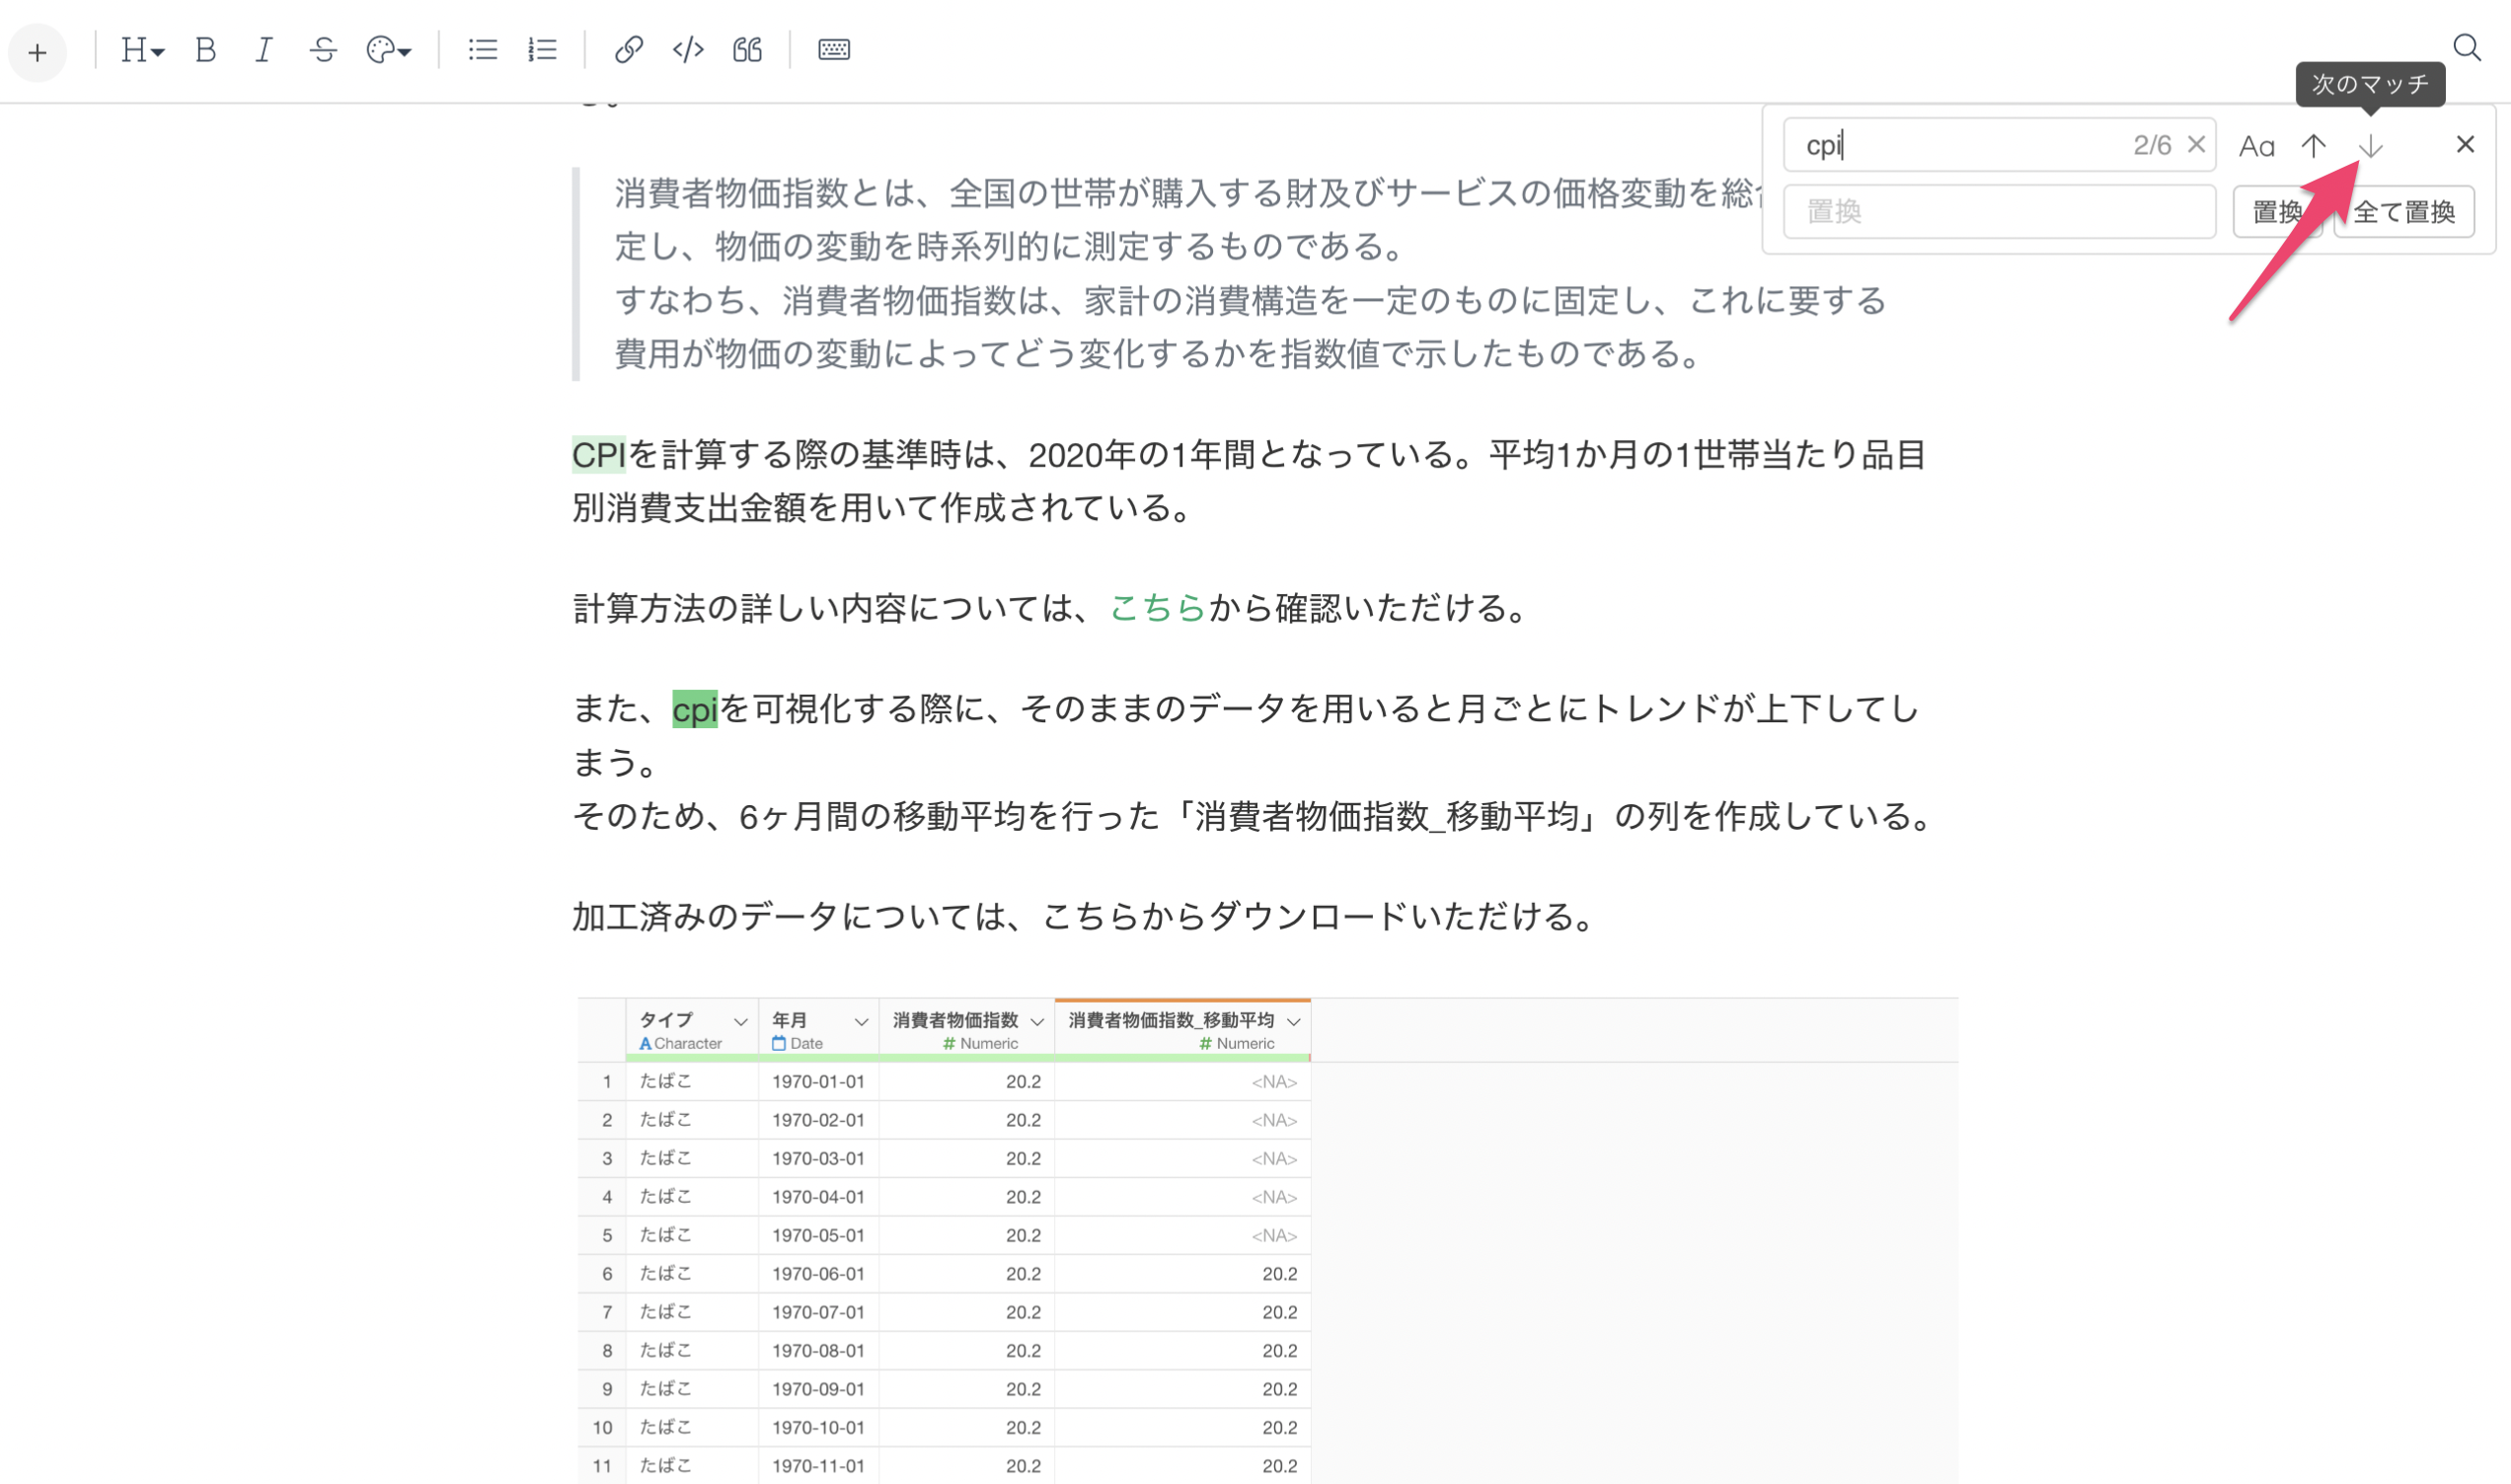Image resolution: width=2511 pixels, height=1484 pixels.
Task: Open 消費者物価指数_移動平均 column dropdown menu
Action: (1294, 1021)
